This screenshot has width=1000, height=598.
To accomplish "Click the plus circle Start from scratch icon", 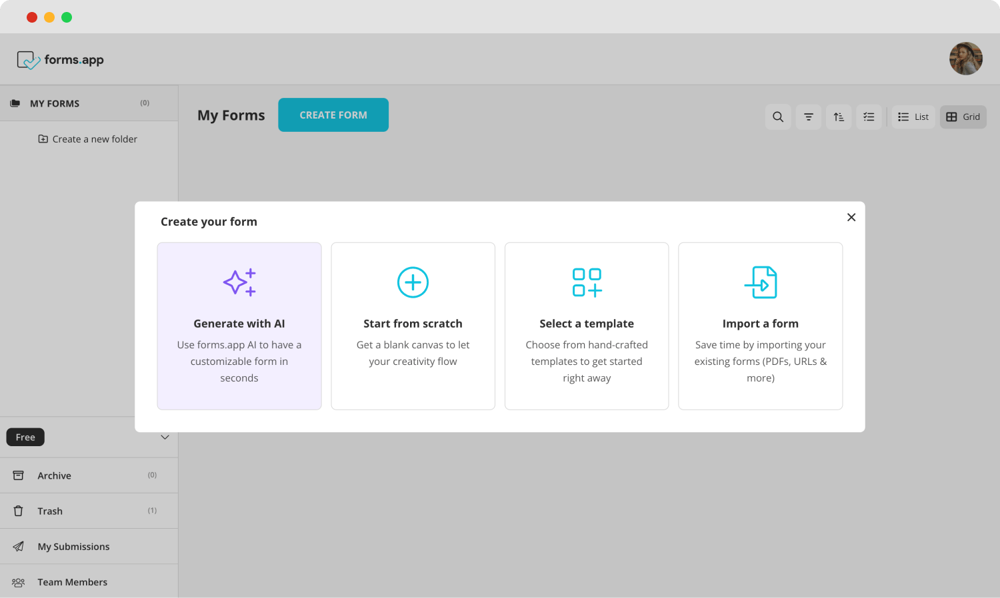I will point(413,282).
